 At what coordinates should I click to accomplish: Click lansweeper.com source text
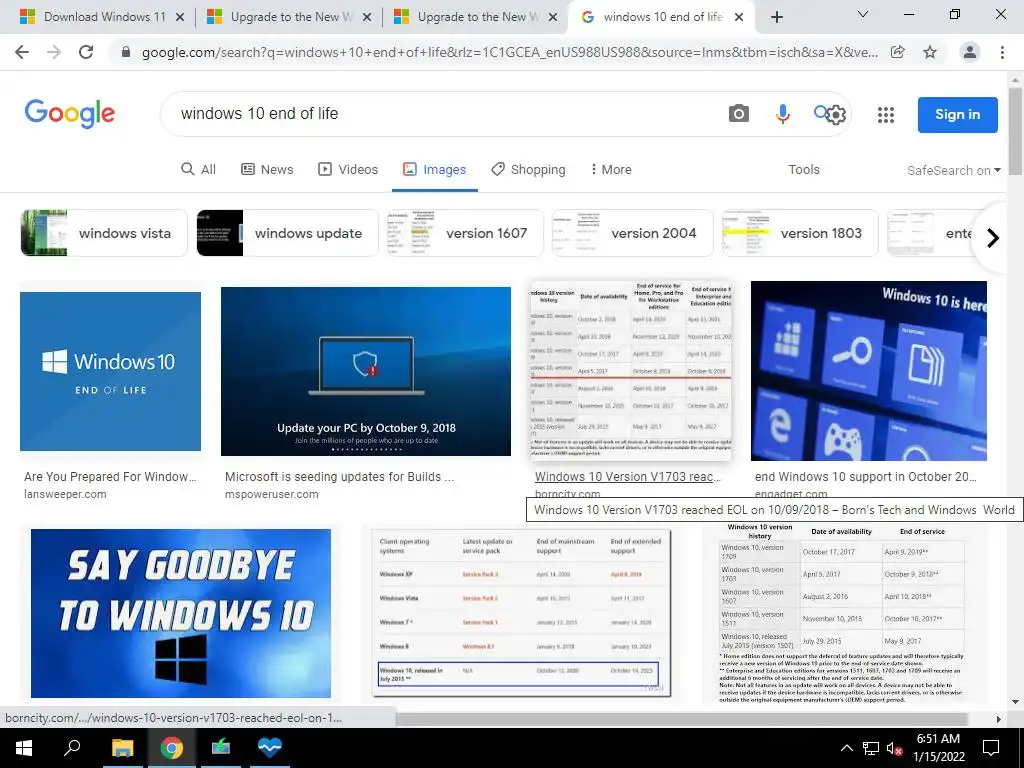(65, 494)
